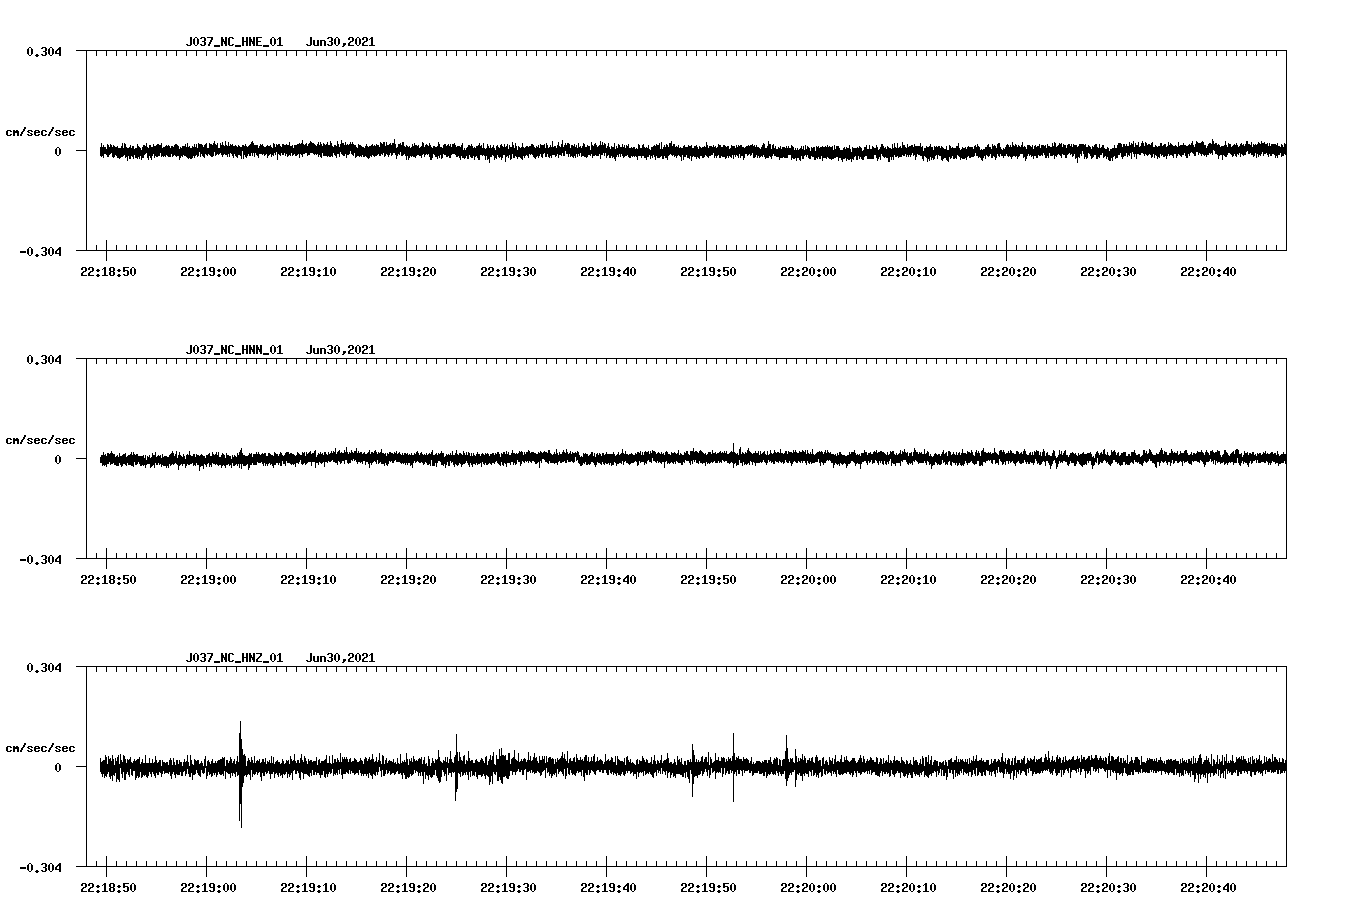
Task: Click the large spike near 22:19:03 on HNZ
Action: click(x=240, y=770)
